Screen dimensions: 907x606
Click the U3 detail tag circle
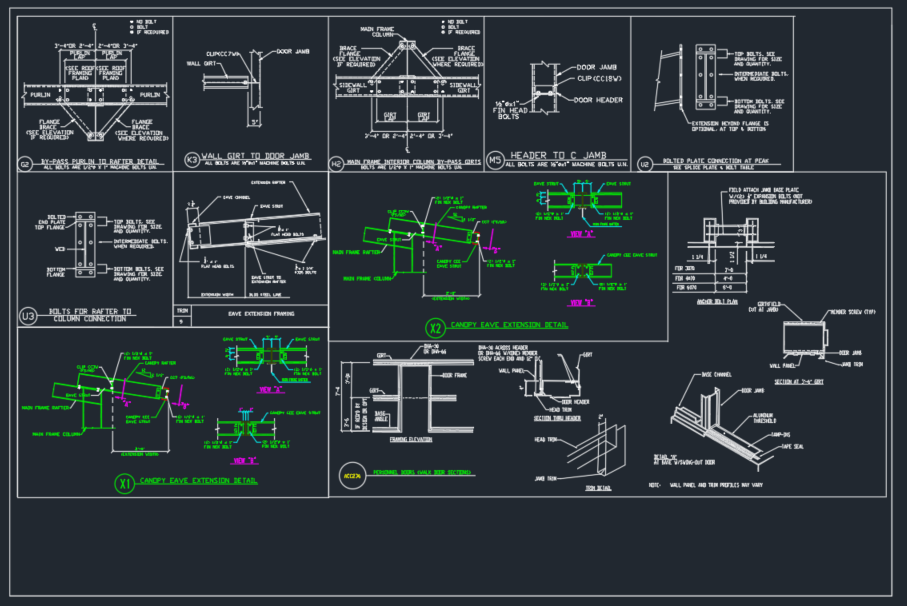point(28,316)
